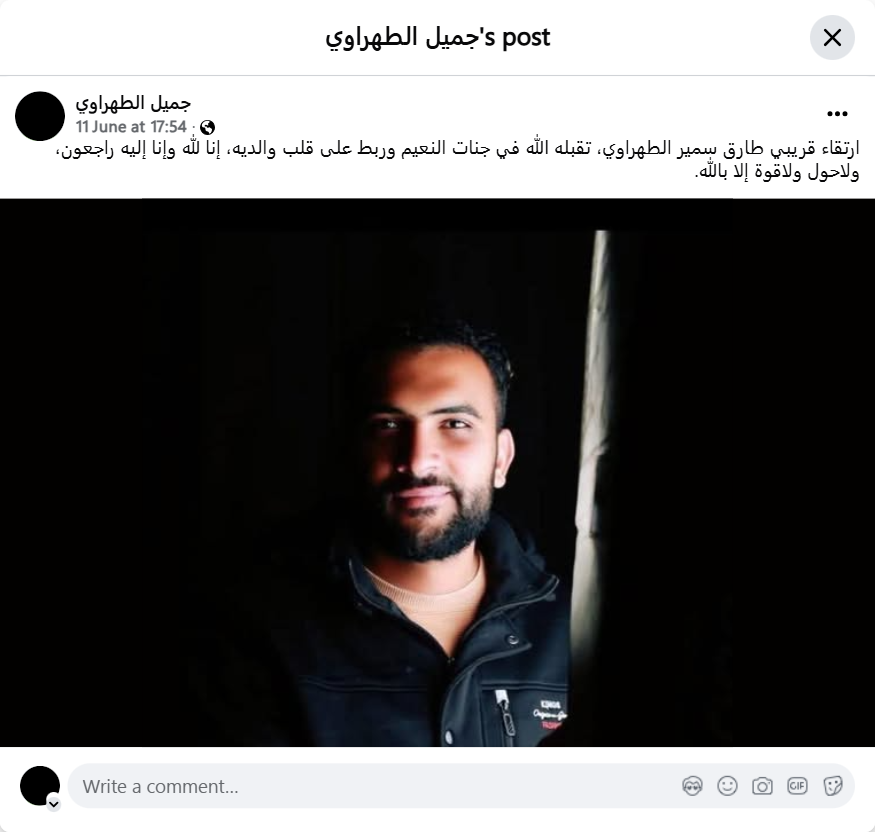Viewport: 875px width, 832px height.
Task: Open author name جميل الطهراوي profile link
Action: pos(133,103)
